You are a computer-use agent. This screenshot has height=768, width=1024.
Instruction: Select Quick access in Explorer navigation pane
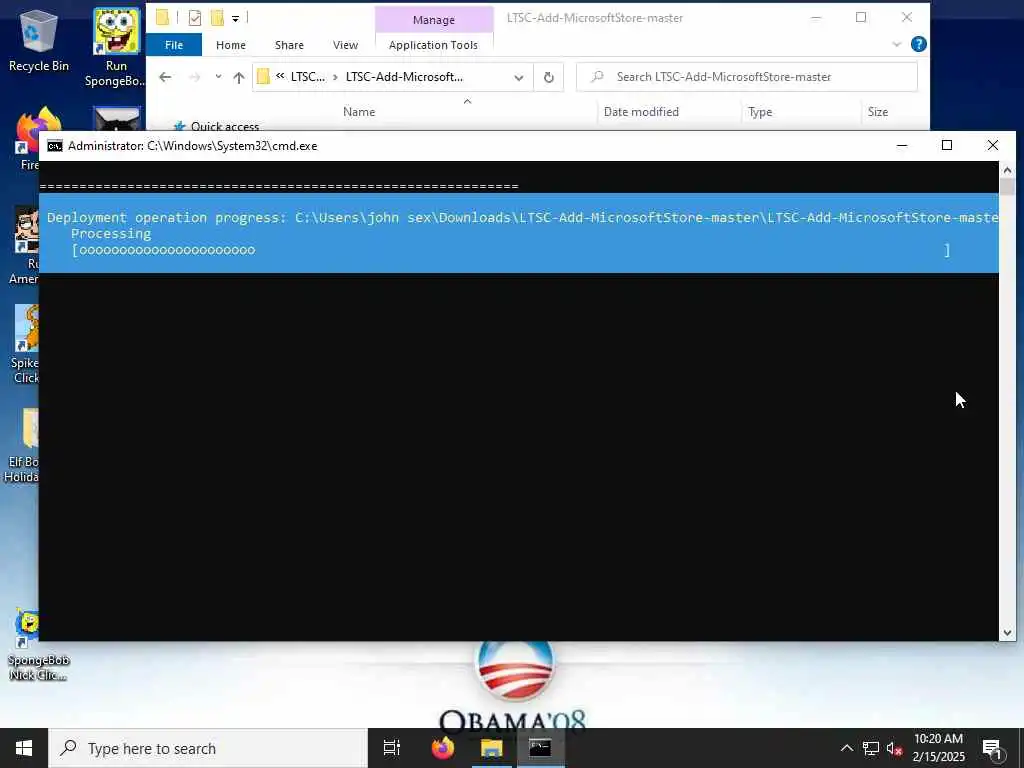(225, 126)
